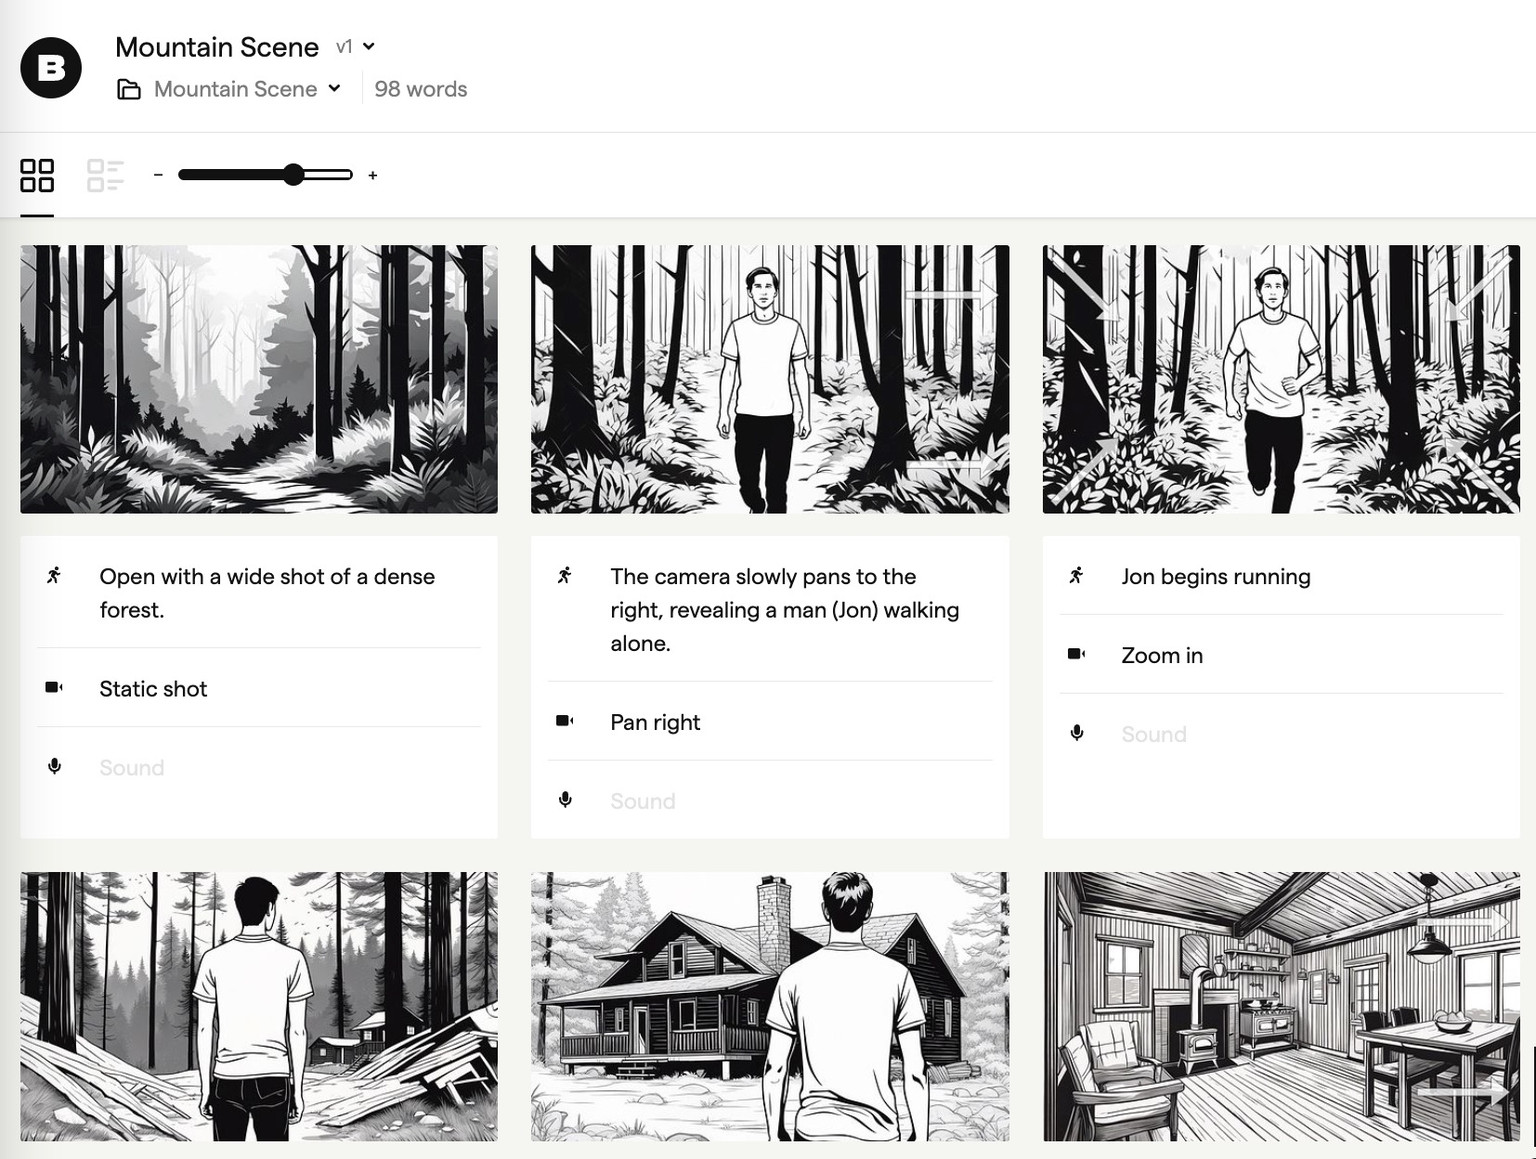
Task: Open the cabin interior frame image
Action: [1281, 1006]
